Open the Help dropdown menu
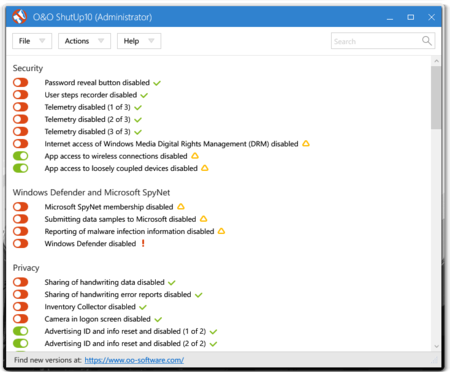The width and height of the screenshot is (450, 376). point(139,41)
